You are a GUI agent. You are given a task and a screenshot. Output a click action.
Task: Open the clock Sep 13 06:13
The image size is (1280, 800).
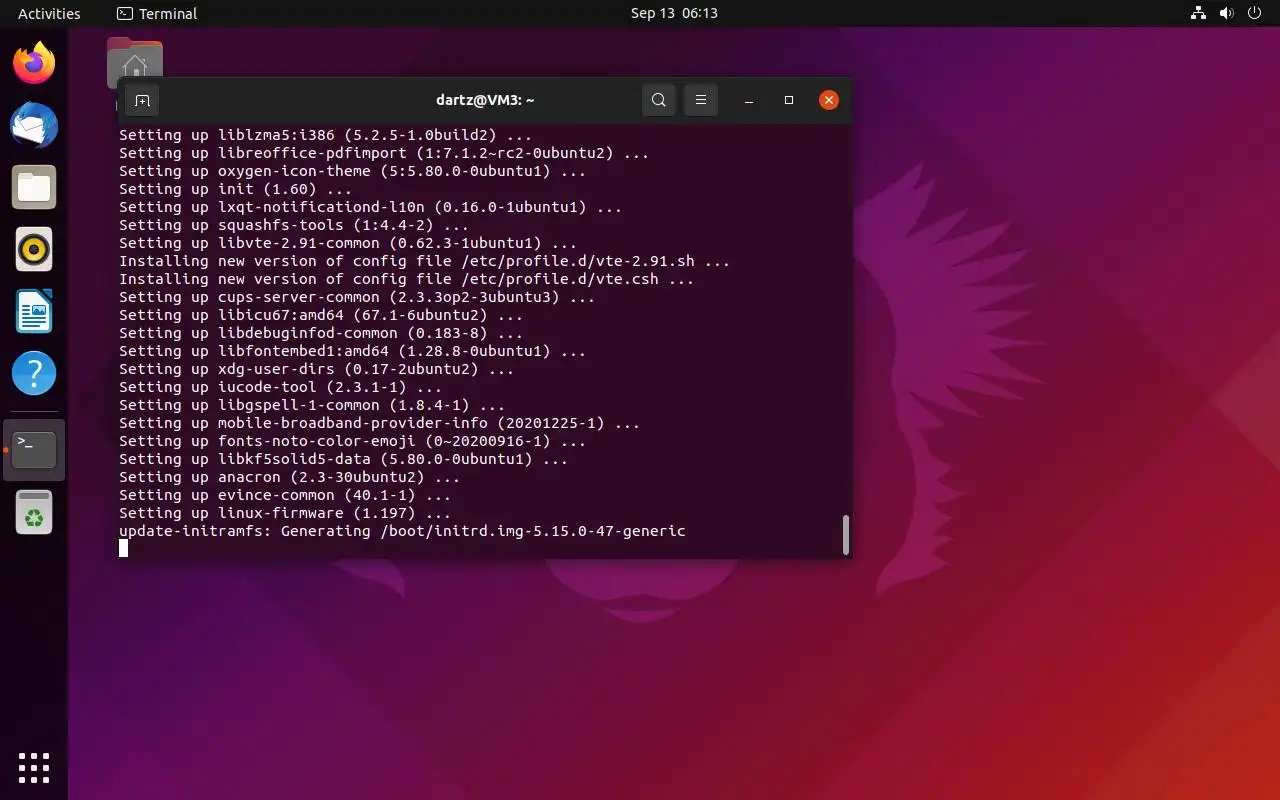674,14
